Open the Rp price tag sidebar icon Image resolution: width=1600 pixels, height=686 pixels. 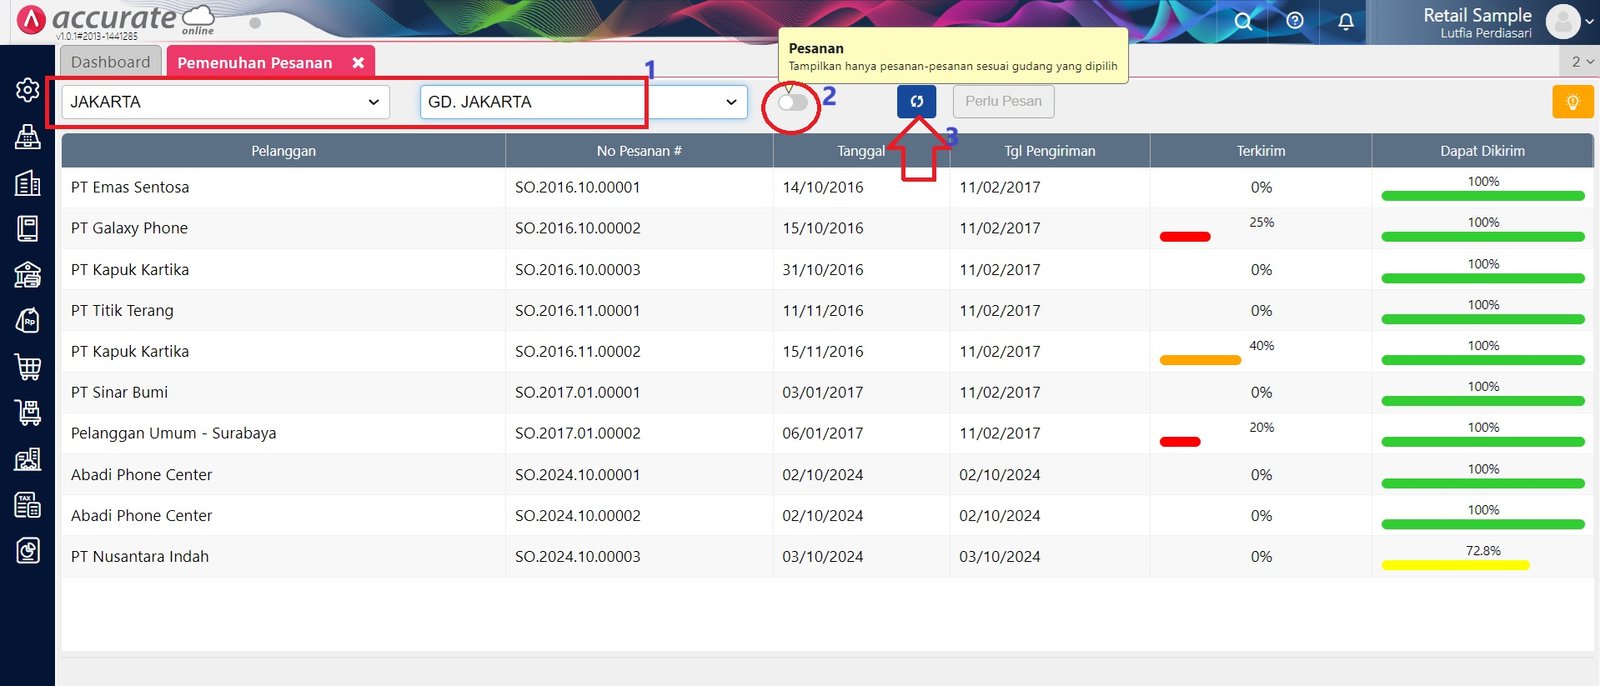28,321
